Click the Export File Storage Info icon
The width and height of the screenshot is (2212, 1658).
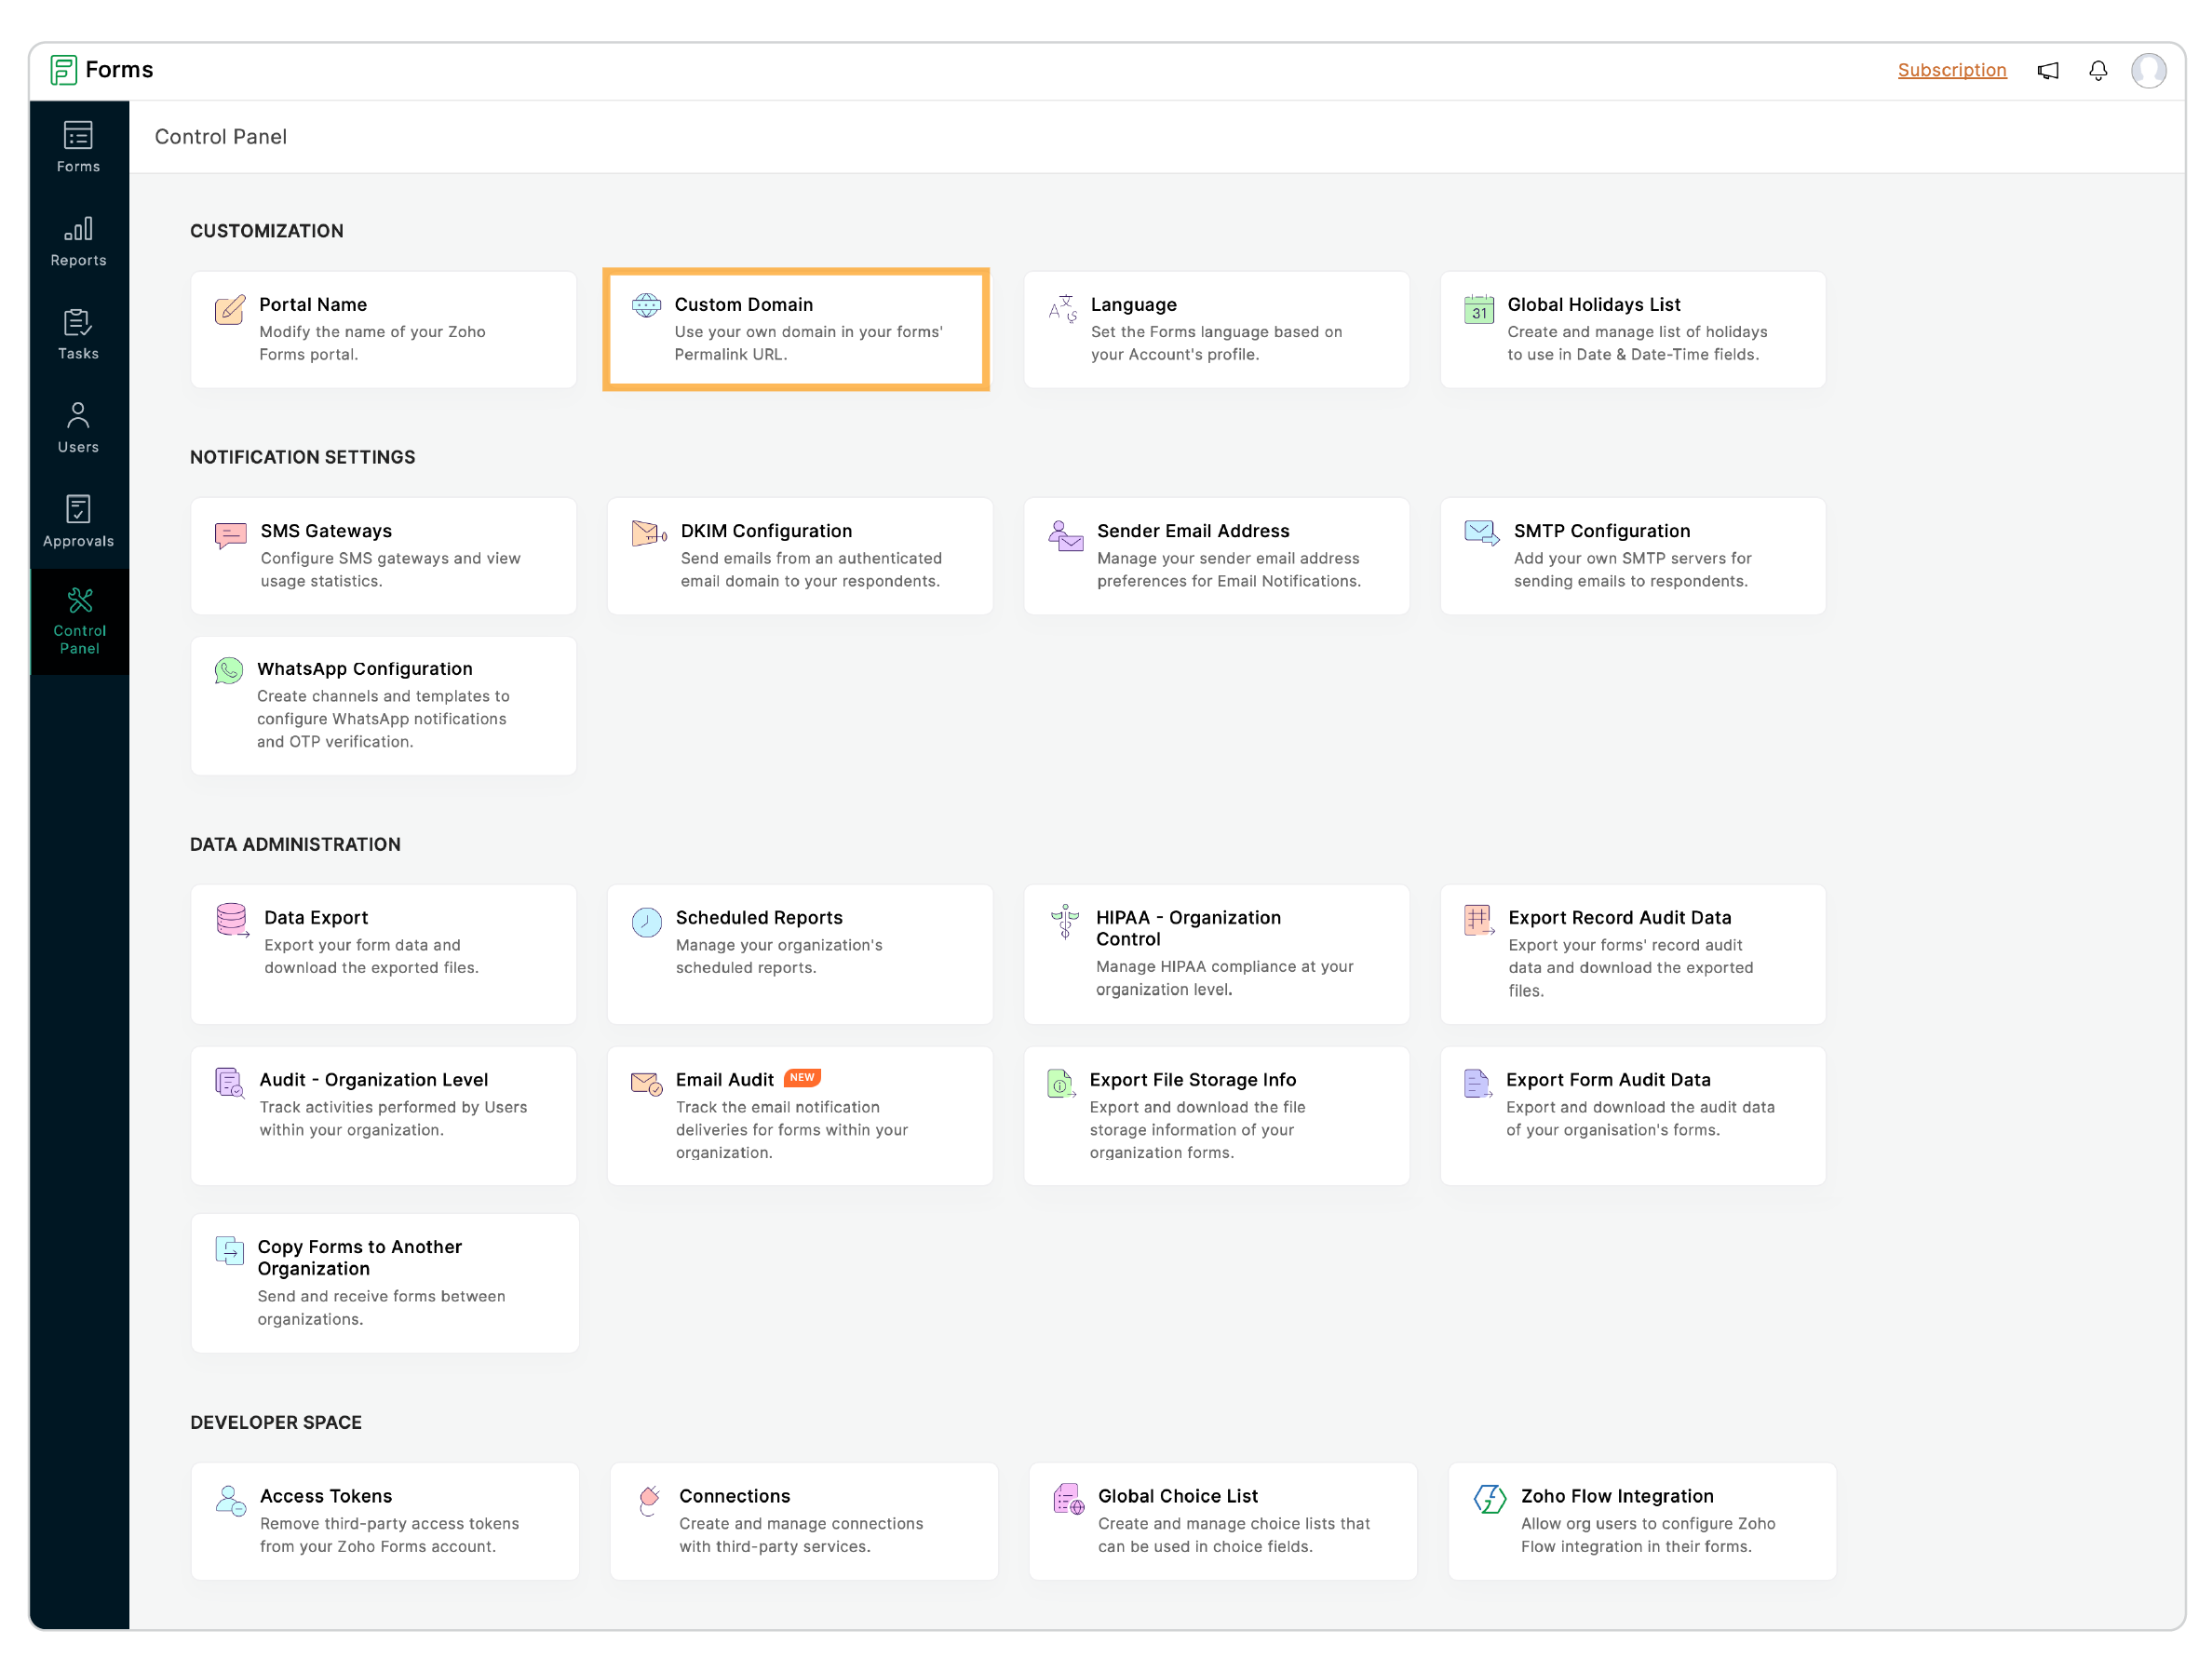point(1060,1082)
